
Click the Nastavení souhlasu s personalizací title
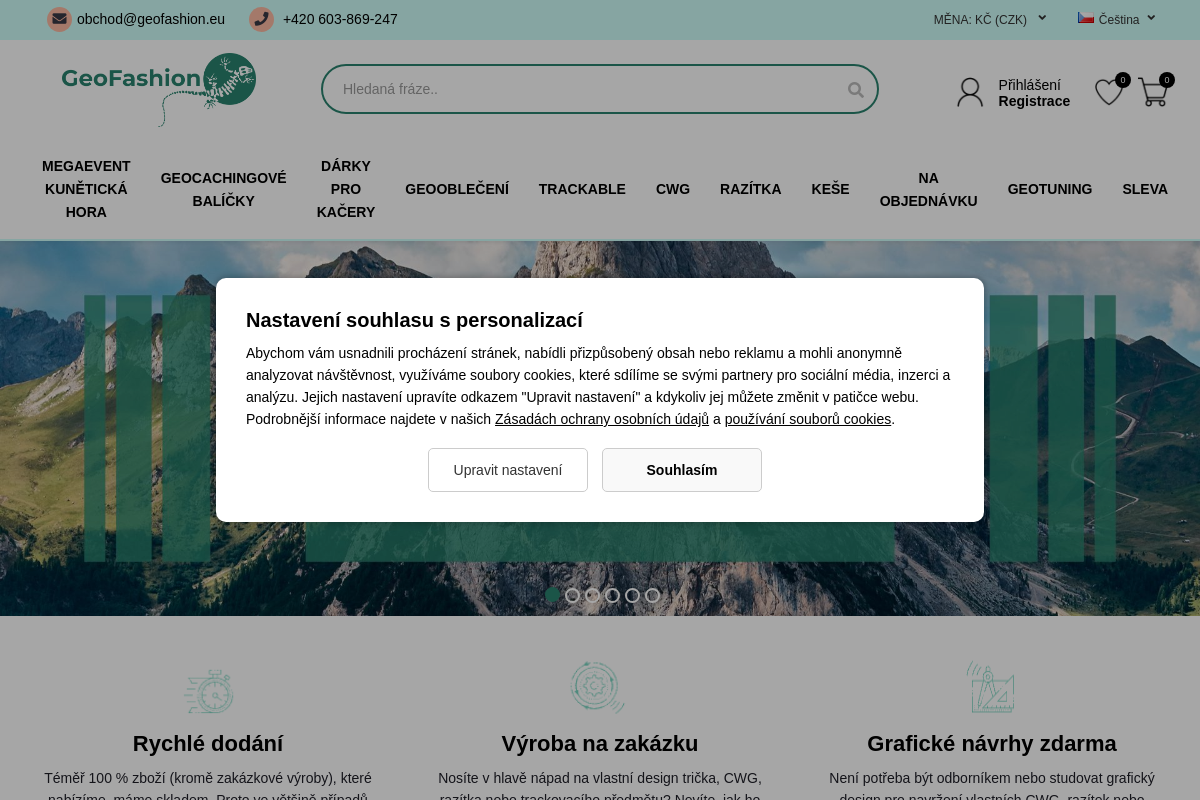tap(414, 320)
